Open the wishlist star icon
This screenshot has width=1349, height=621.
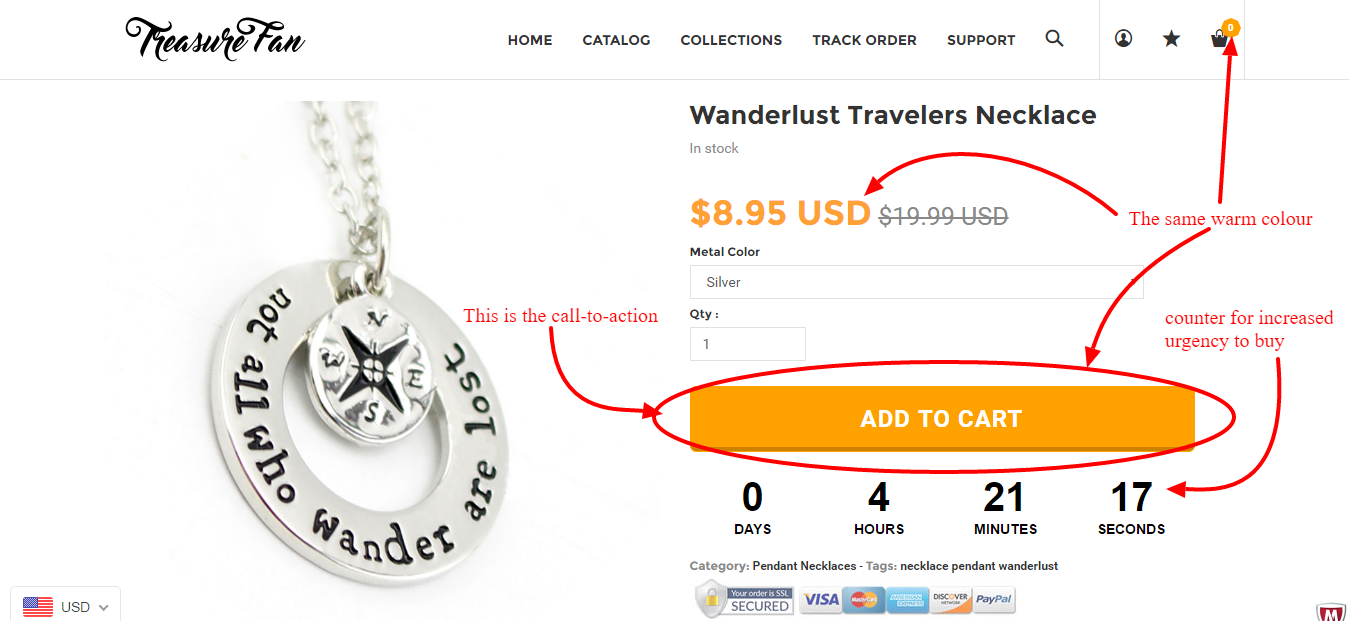(x=1172, y=39)
